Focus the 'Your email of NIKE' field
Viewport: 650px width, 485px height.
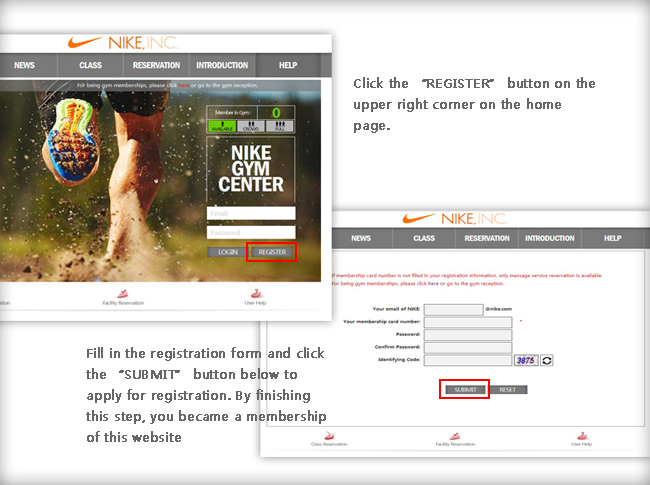tap(454, 310)
